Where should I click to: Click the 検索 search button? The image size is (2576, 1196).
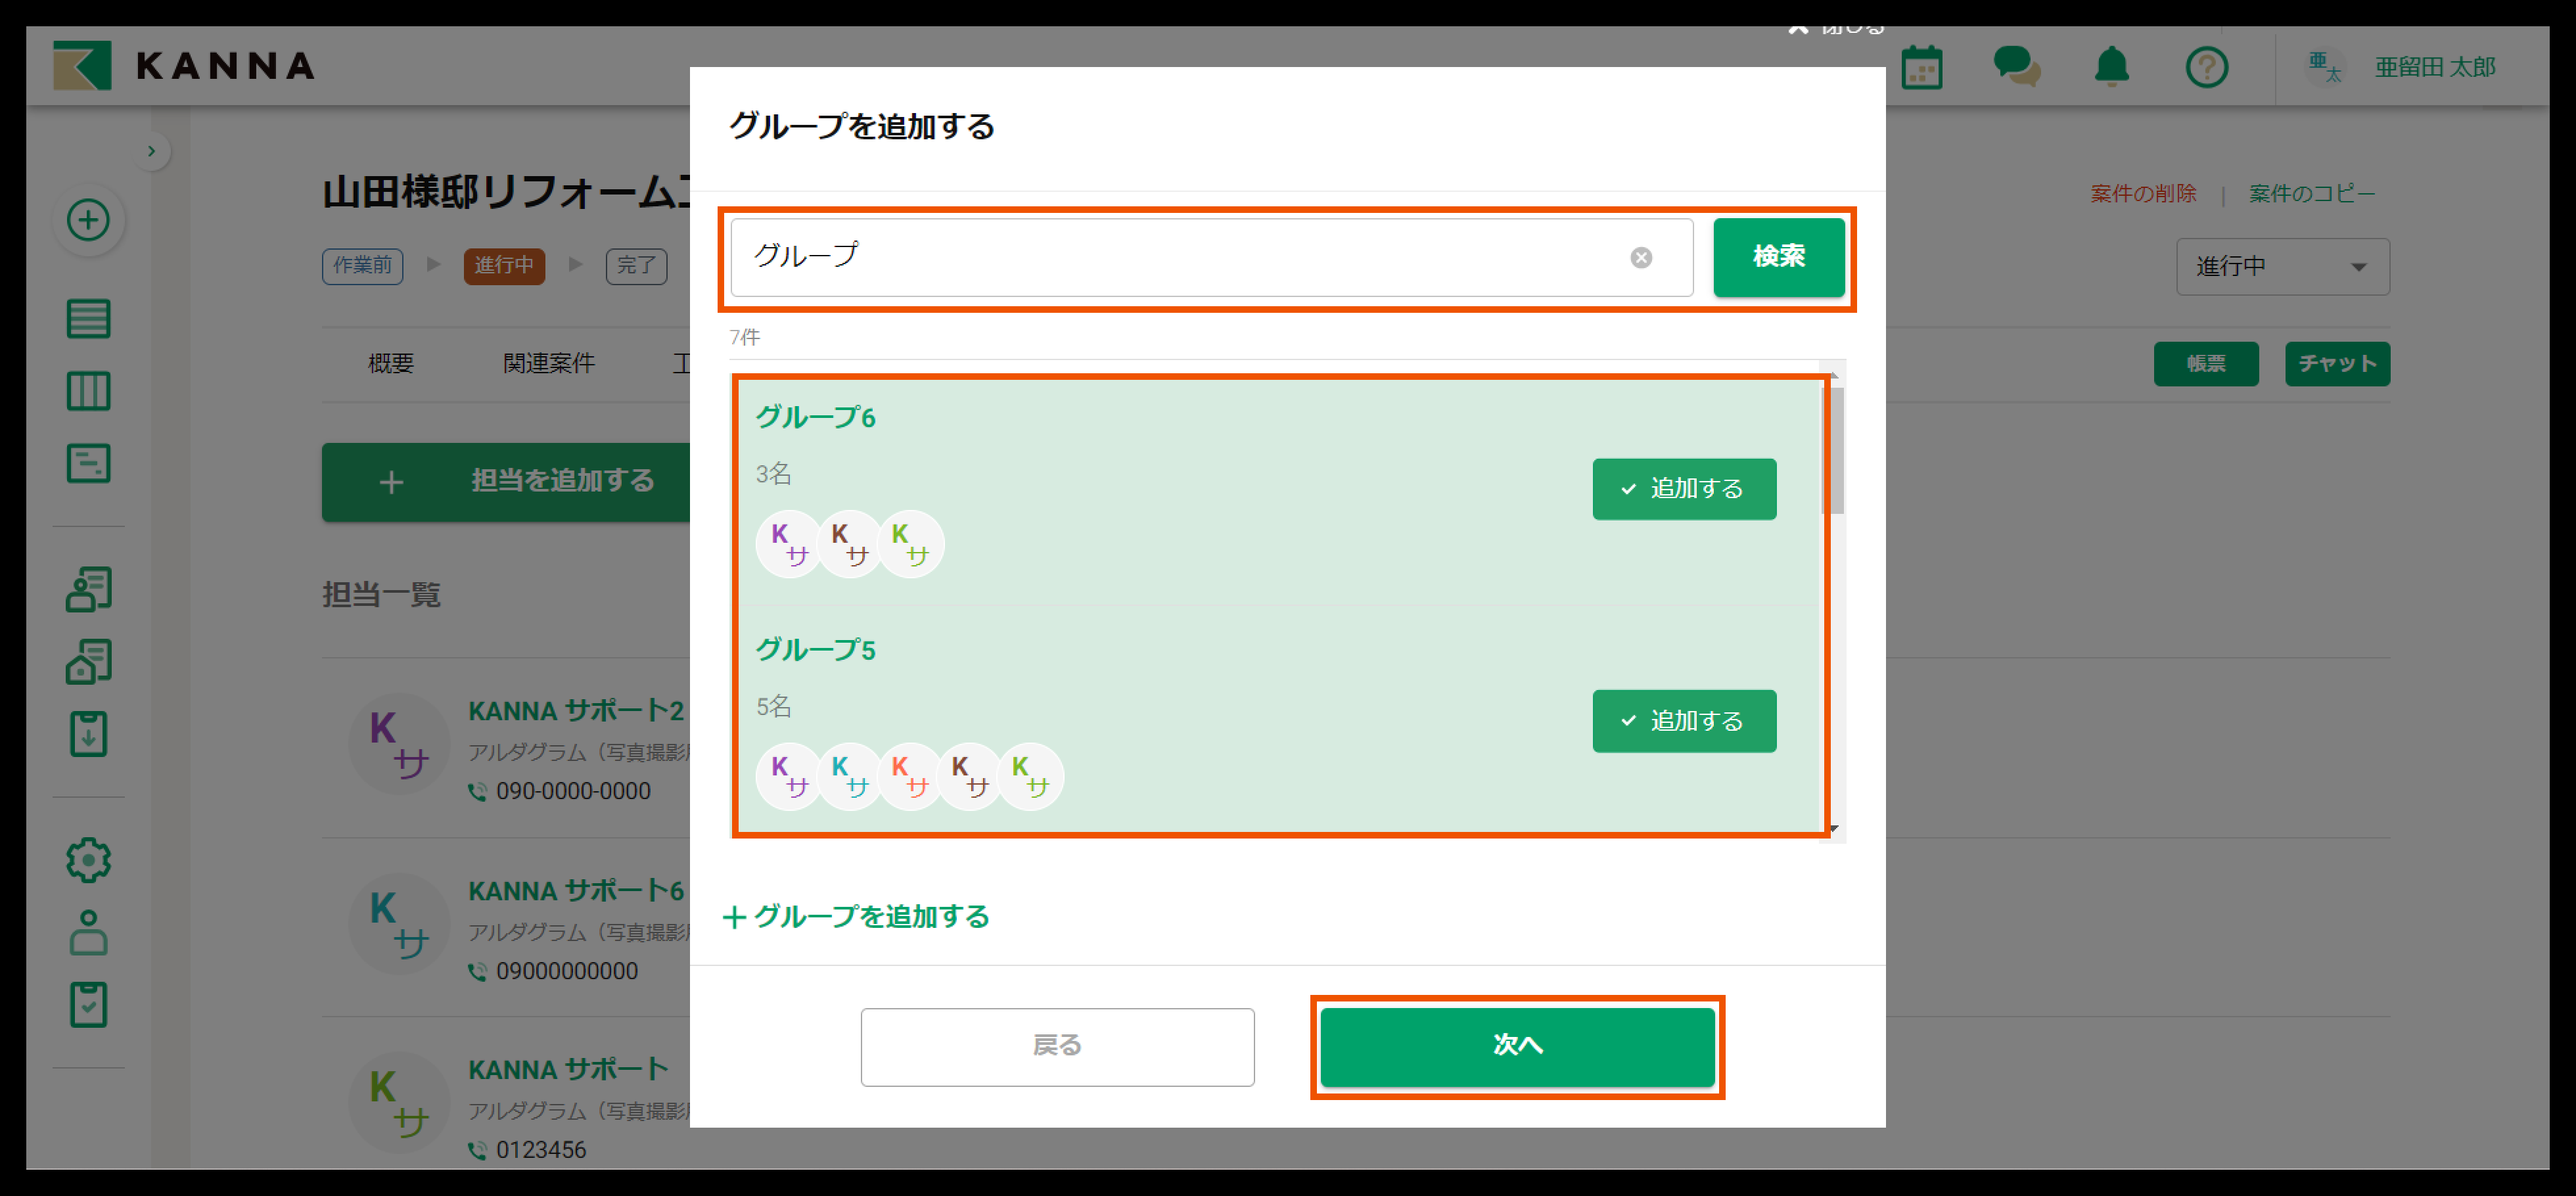[x=1778, y=257]
